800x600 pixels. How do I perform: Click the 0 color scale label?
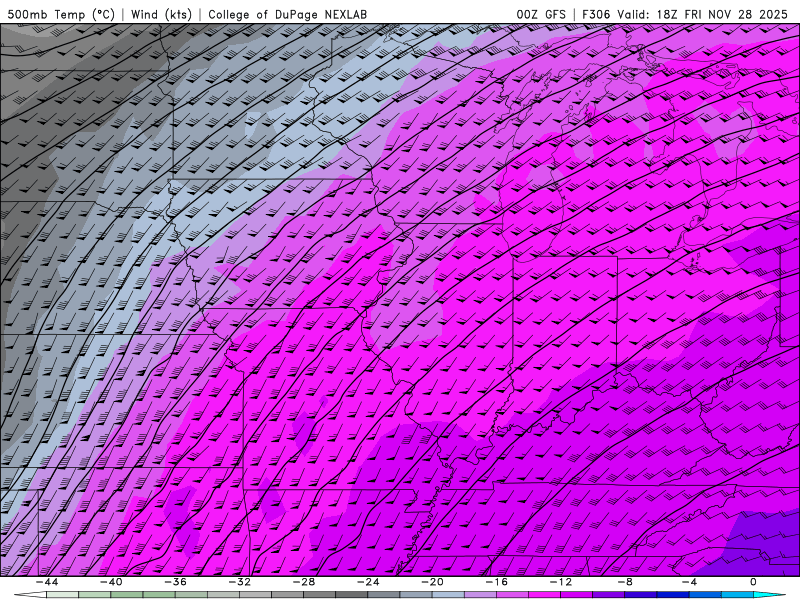click(x=754, y=582)
